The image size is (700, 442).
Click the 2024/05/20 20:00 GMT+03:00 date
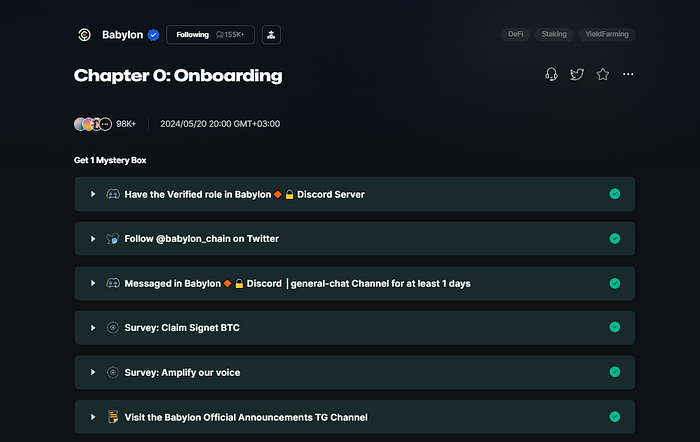220,124
